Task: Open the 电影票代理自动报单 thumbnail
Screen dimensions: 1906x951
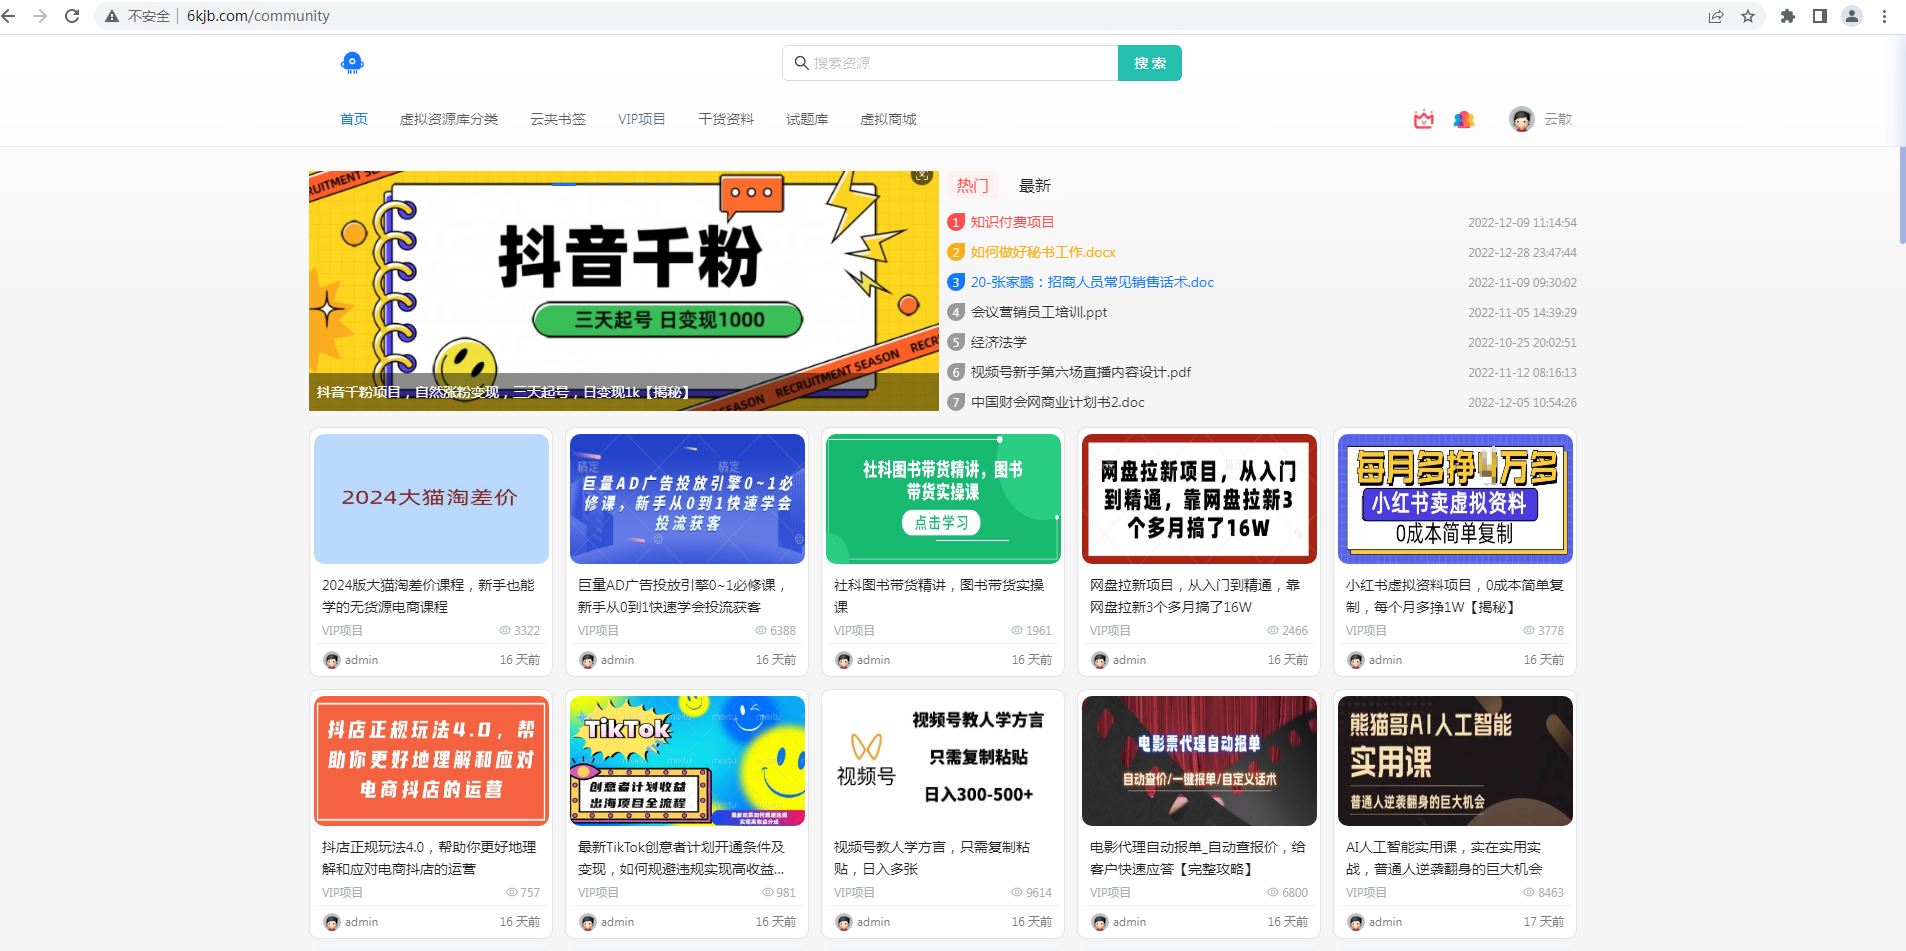Action: click(1199, 761)
